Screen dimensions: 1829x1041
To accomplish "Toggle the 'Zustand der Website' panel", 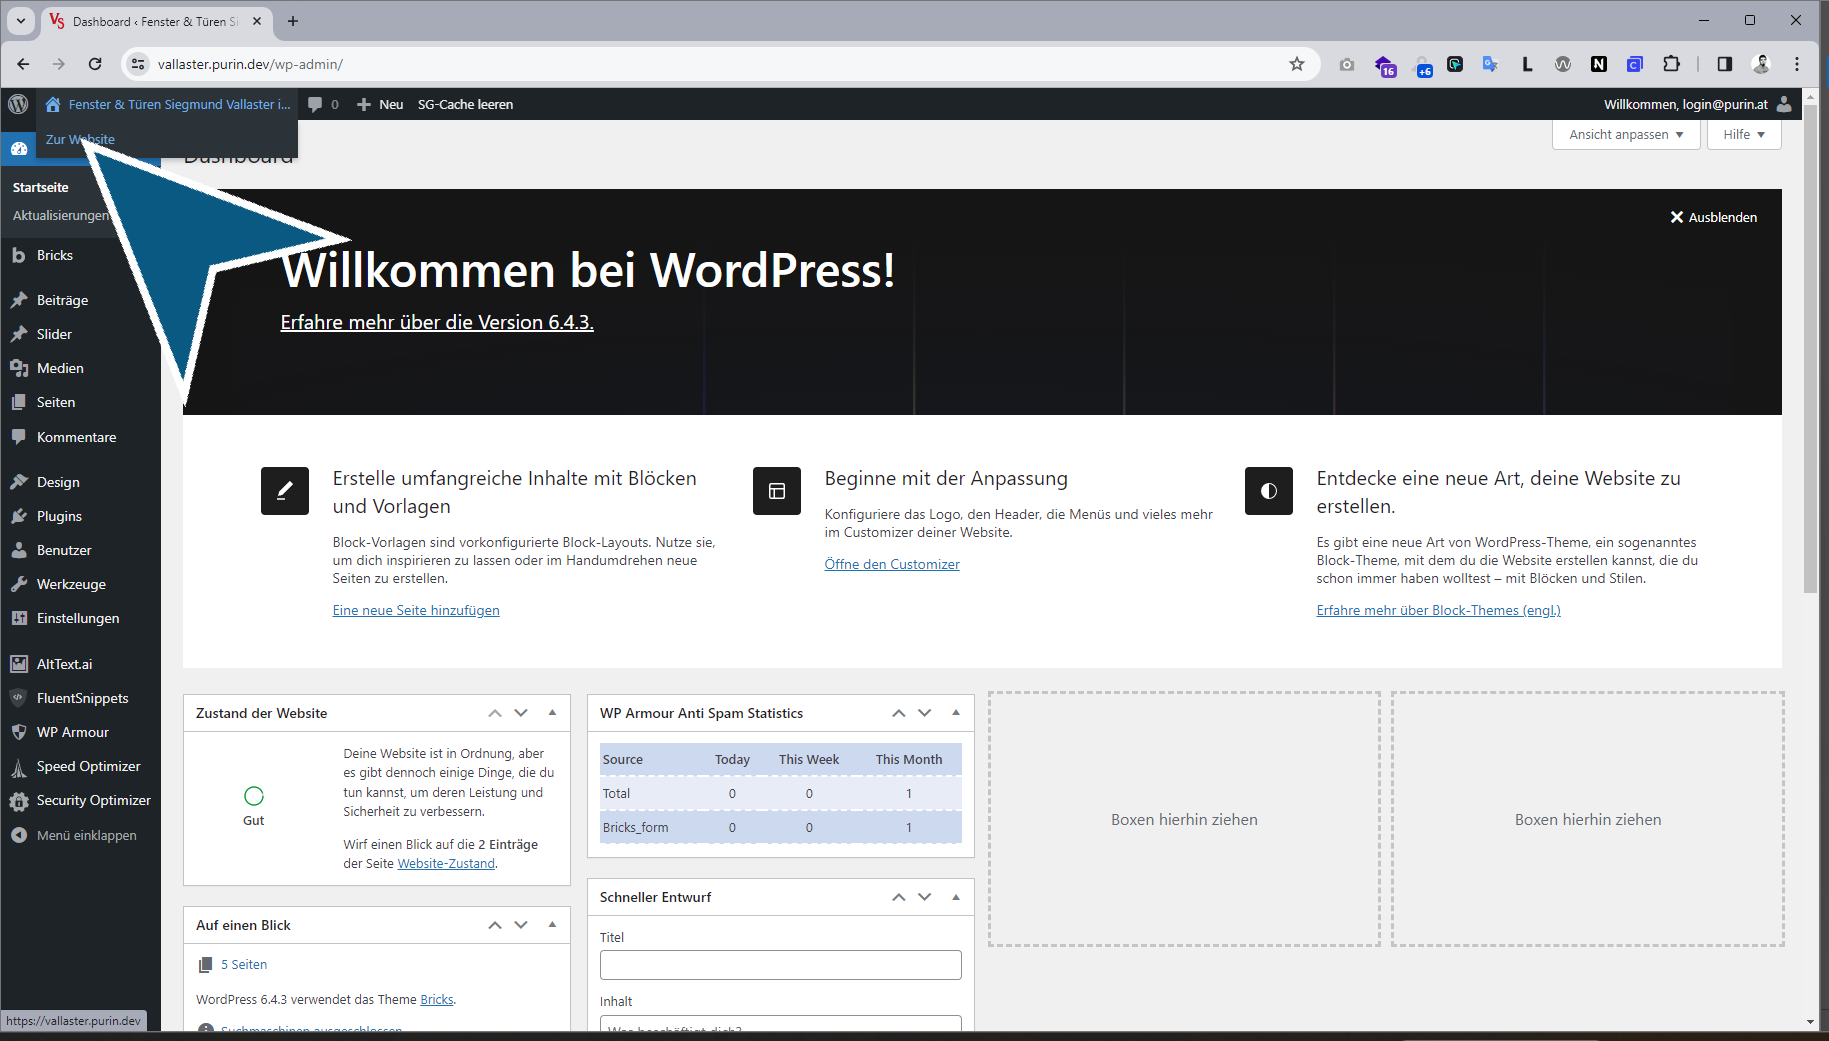I will [552, 713].
